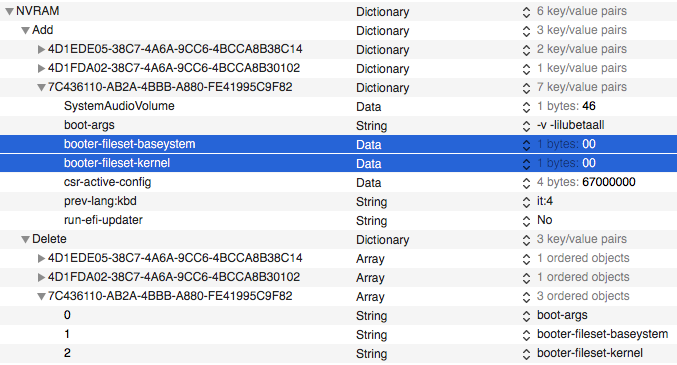Open type stepper for booter-fileset-kernel Data row
This screenshot has width=677, height=365.
[526, 164]
